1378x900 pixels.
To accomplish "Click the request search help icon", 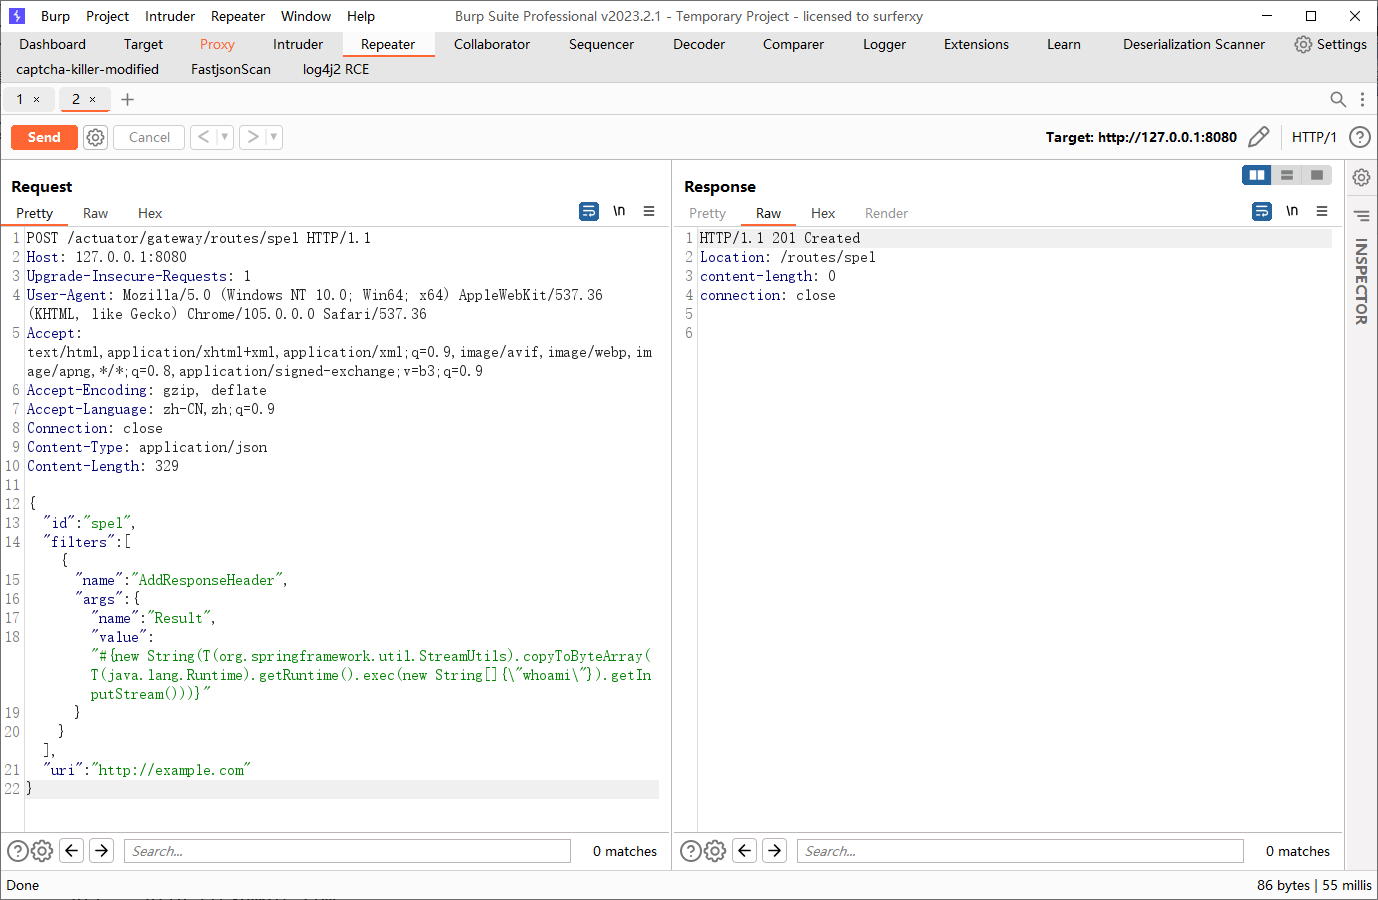I will 18,851.
